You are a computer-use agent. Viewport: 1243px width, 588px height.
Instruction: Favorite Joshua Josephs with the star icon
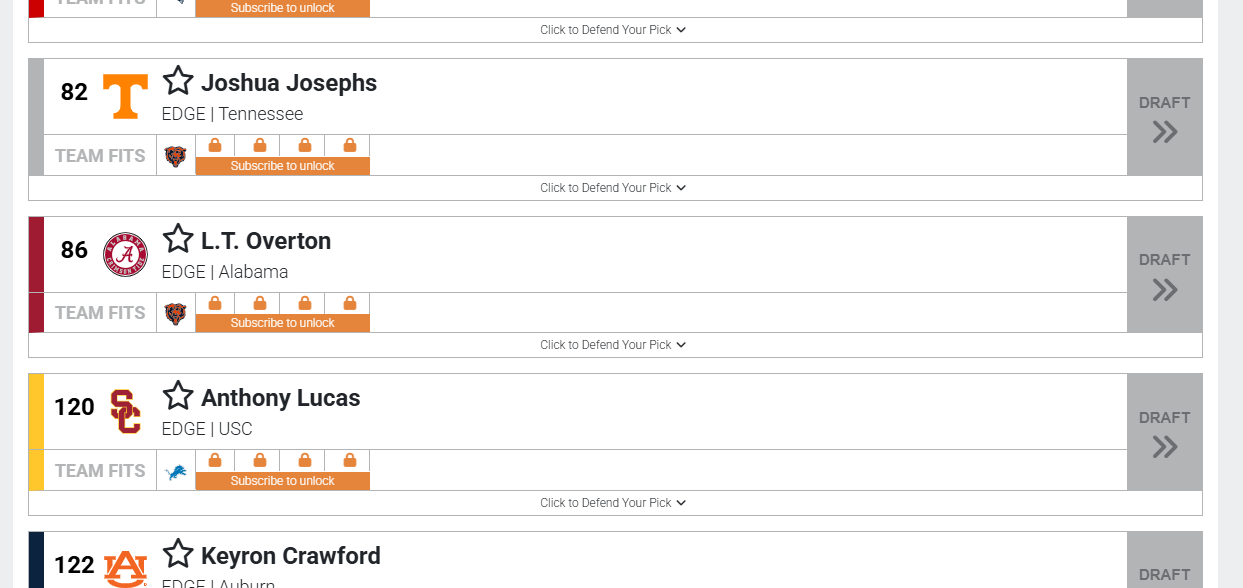pyautogui.click(x=178, y=81)
